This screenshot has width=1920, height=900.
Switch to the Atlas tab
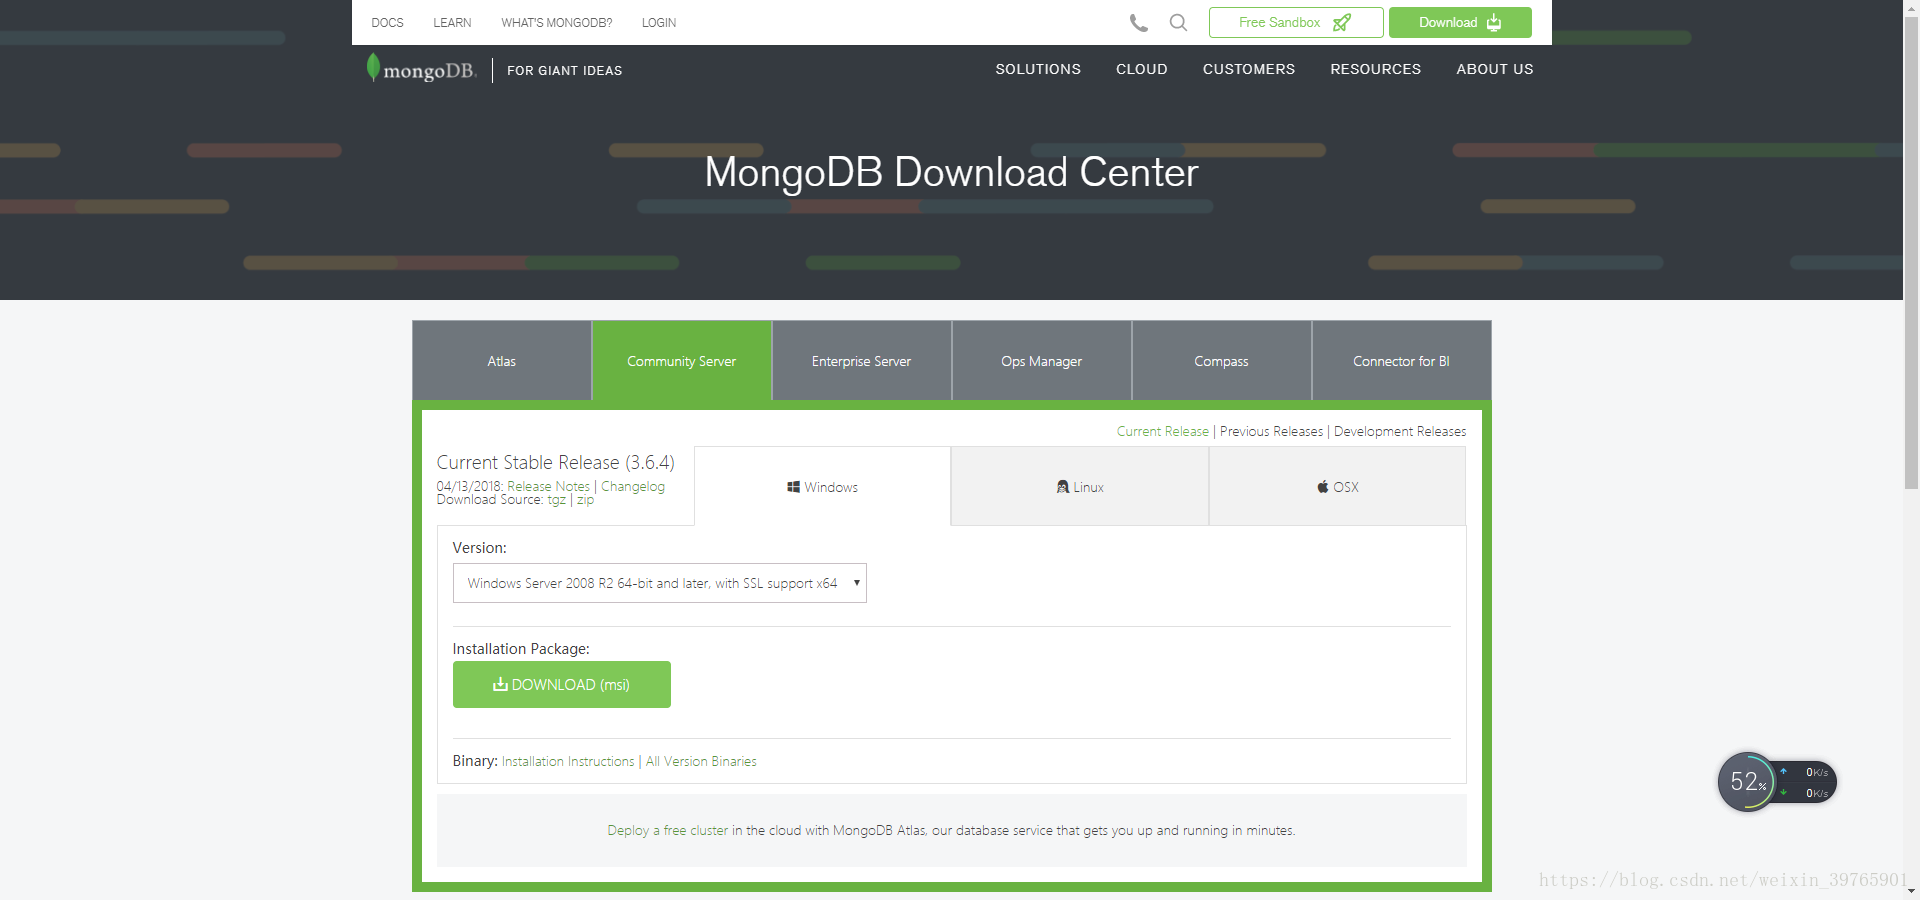coord(502,361)
